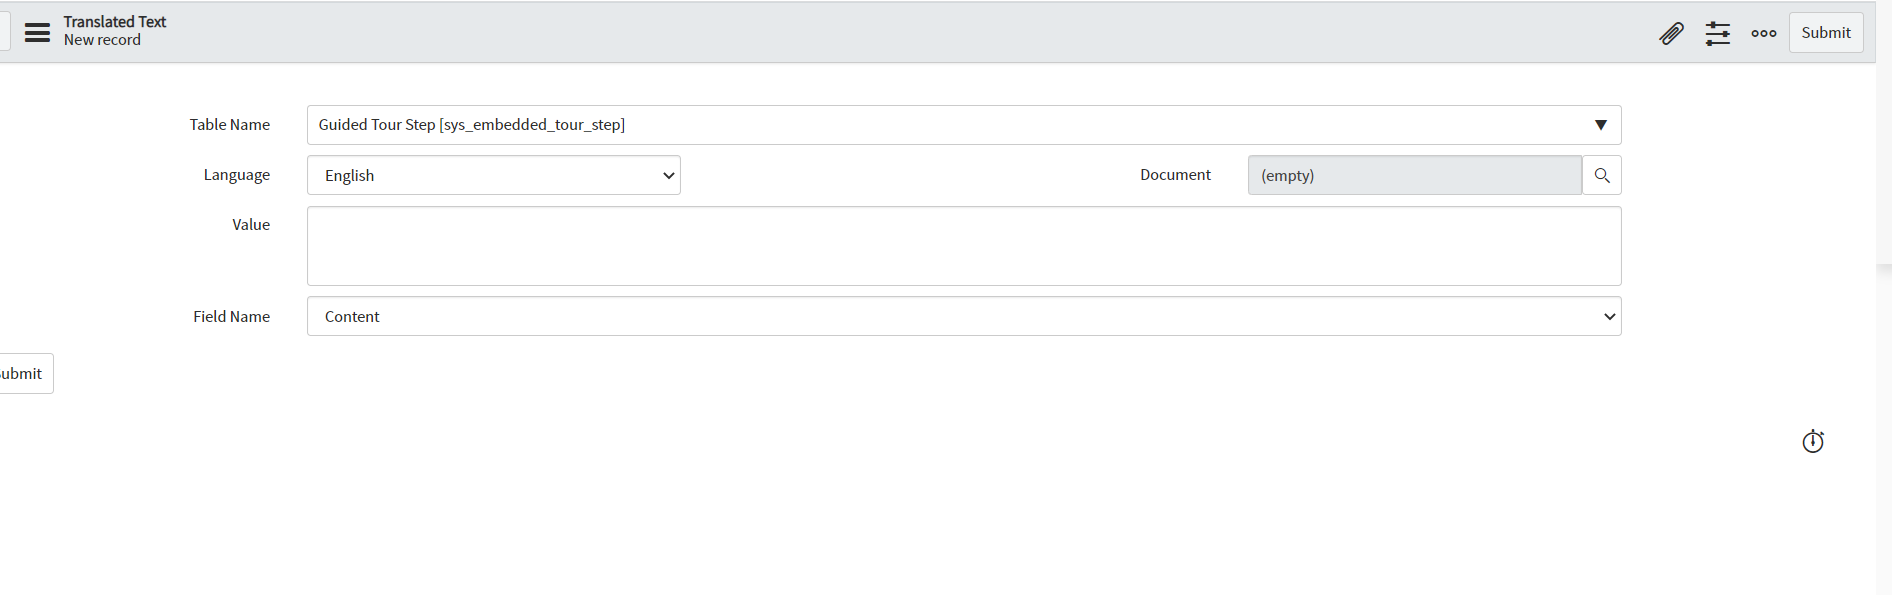Click the Value field label
The width and height of the screenshot is (1892, 595).
[251, 225]
